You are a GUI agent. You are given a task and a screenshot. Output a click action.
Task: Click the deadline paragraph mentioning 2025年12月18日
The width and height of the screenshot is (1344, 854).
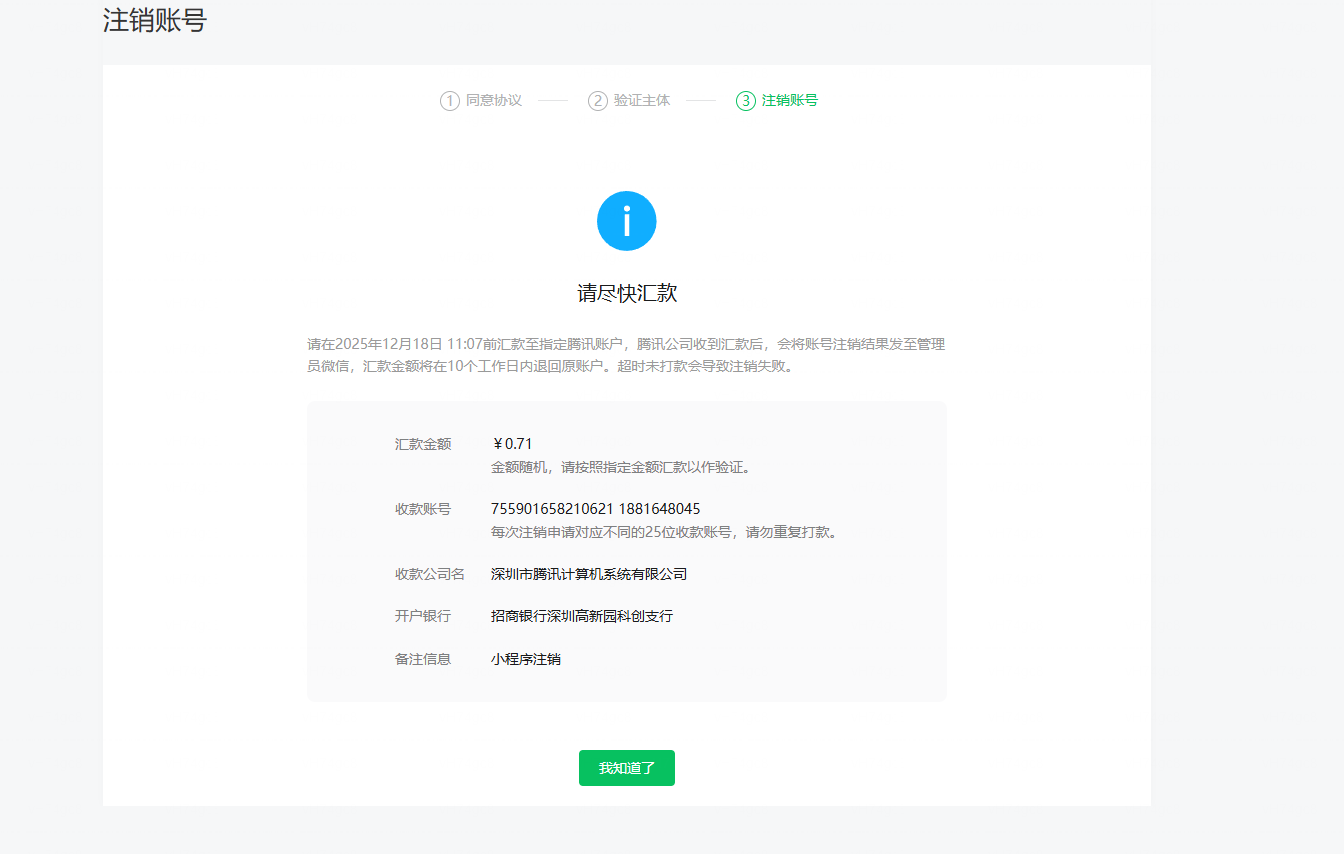click(x=626, y=355)
